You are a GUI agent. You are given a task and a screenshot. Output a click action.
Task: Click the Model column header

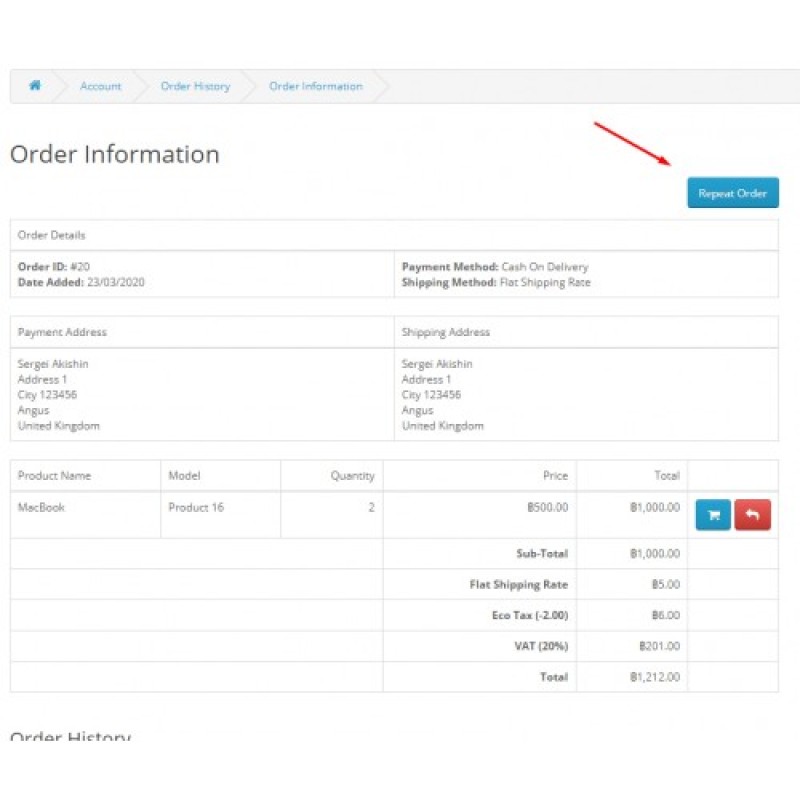coord(183,475)
